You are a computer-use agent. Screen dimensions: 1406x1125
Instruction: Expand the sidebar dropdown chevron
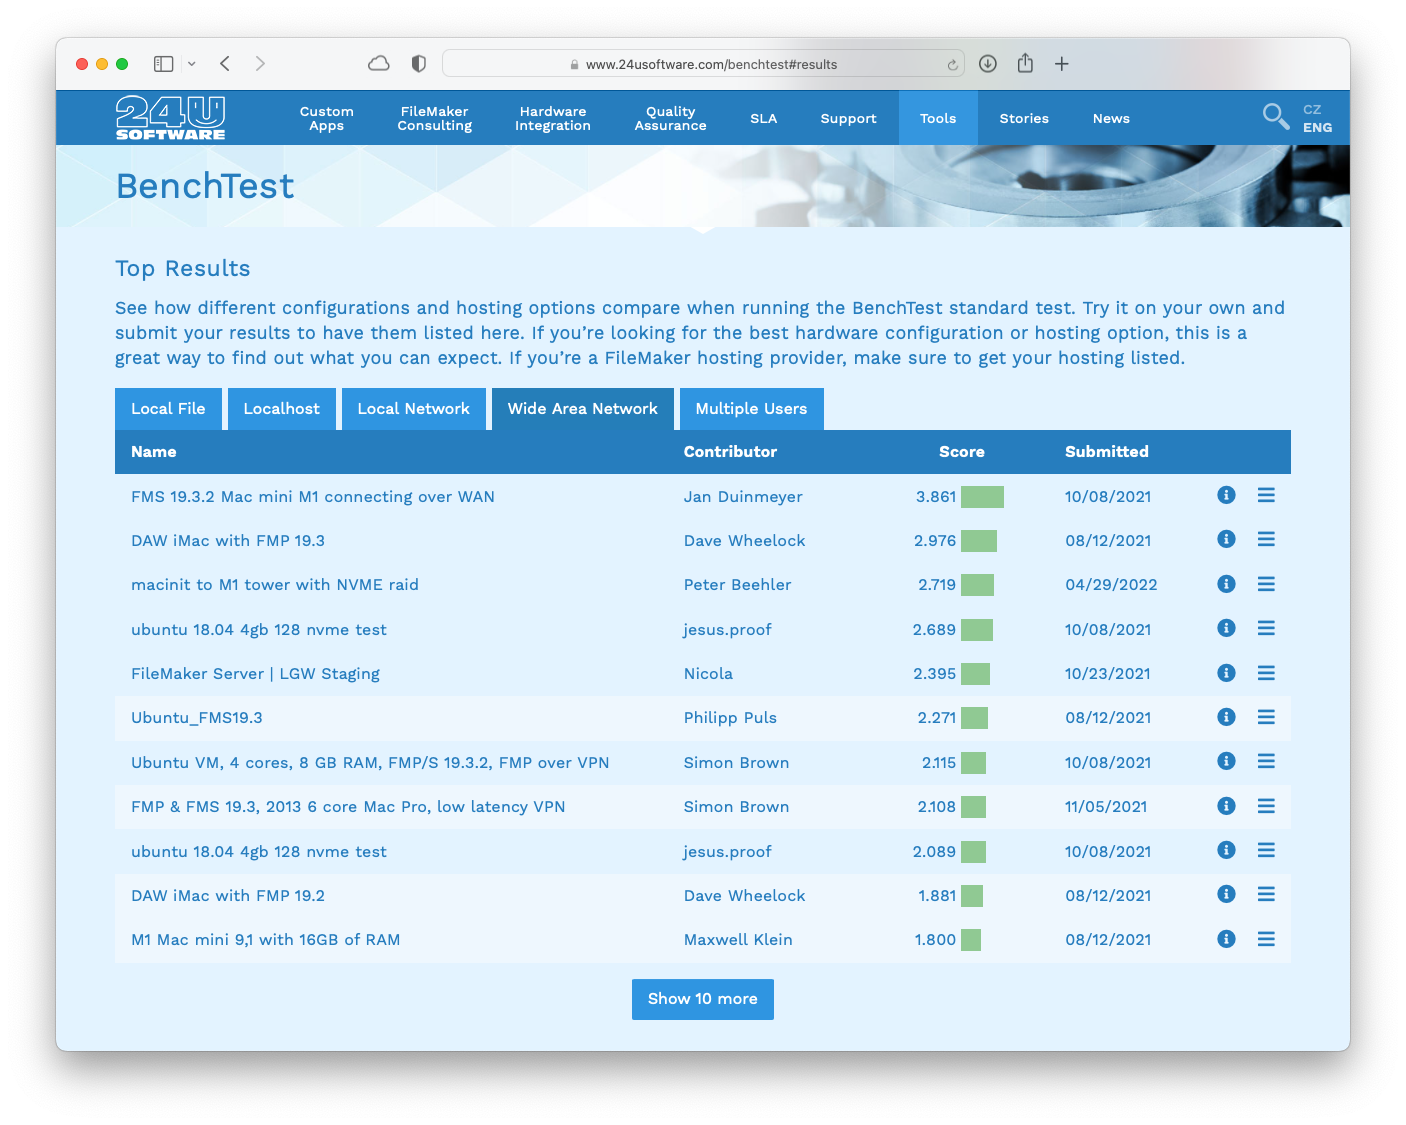coord(191,64)
